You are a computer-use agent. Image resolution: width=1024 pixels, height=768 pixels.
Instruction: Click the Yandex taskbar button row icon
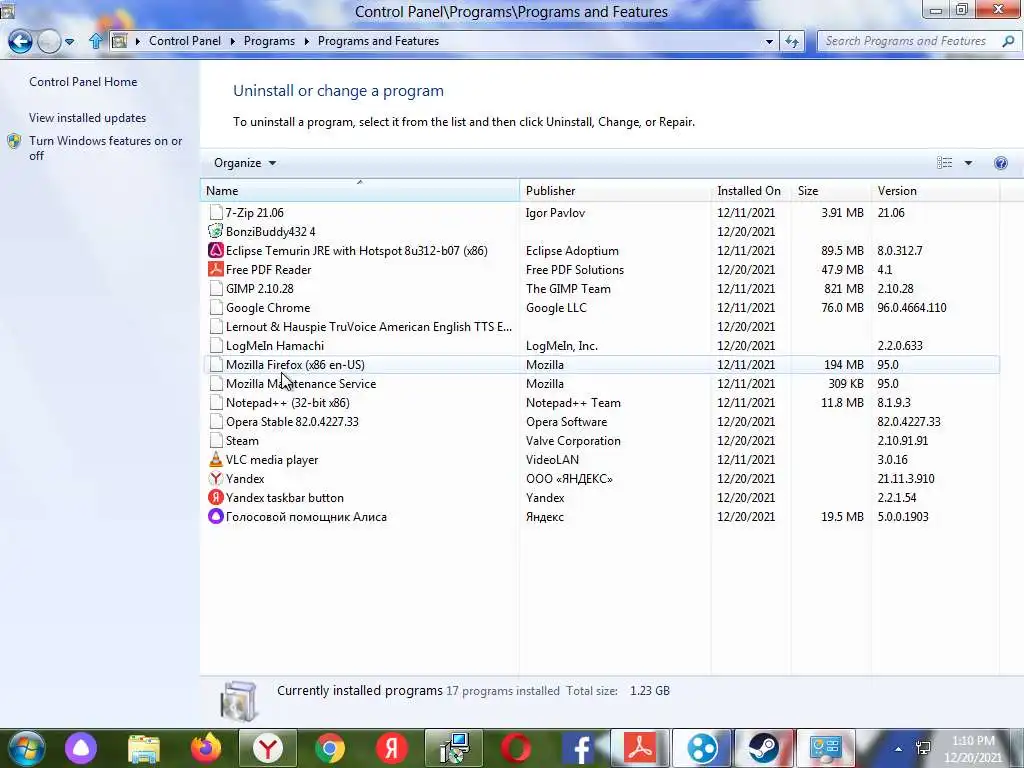point(216,497)
